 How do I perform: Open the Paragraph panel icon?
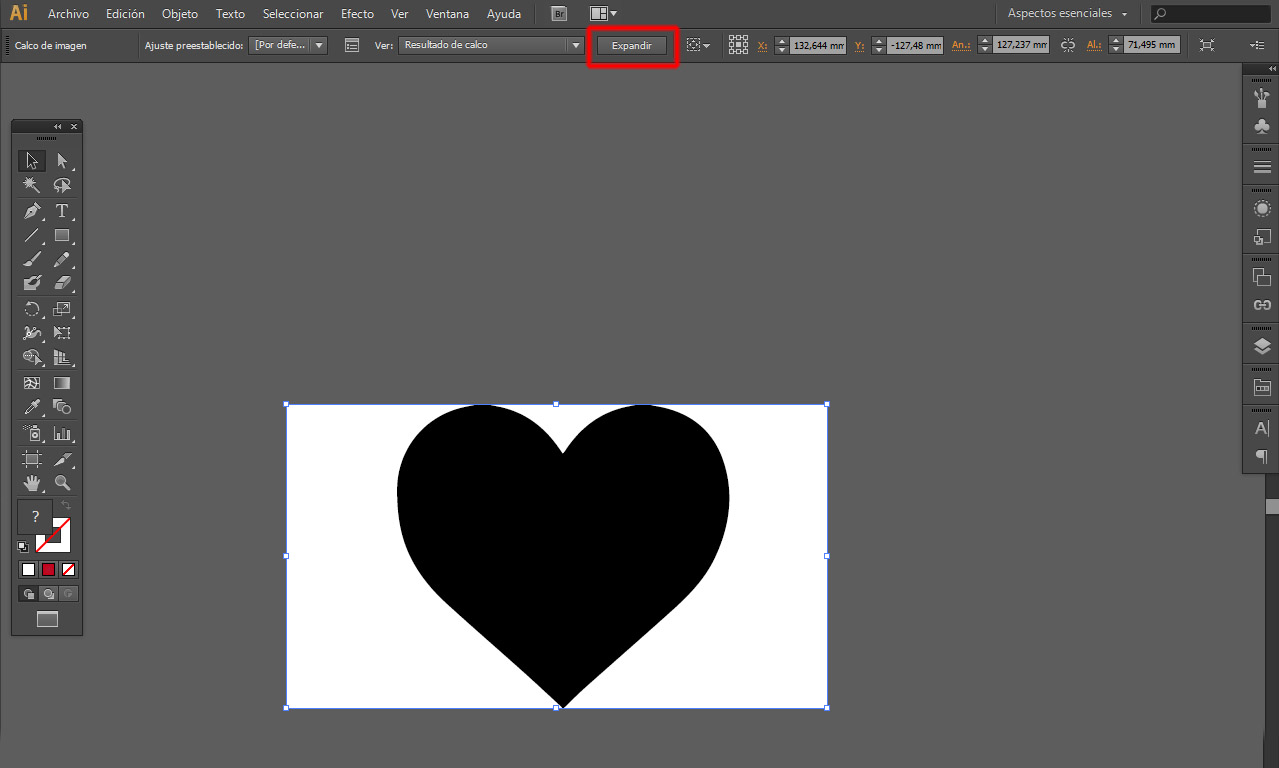tap(1261, 456)
